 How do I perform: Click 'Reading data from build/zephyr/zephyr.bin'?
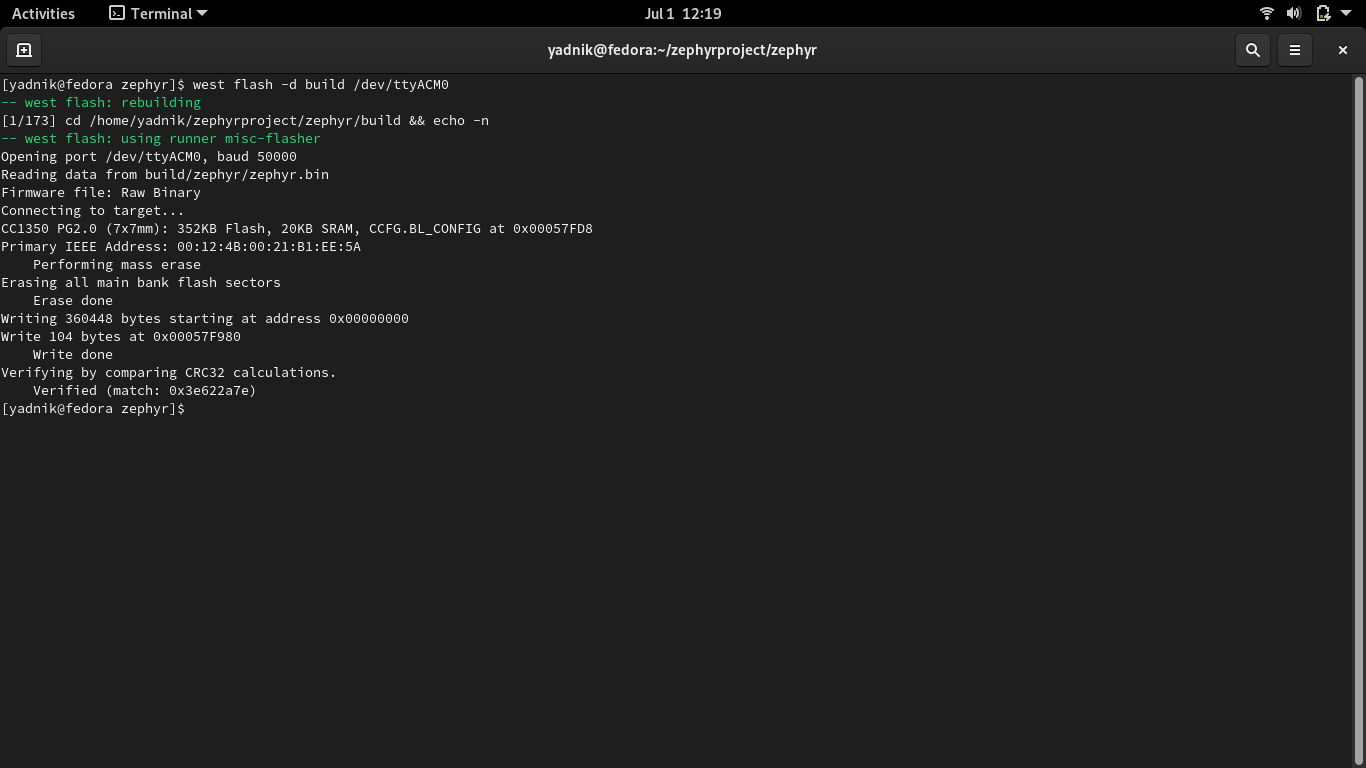tap(165, 175)
